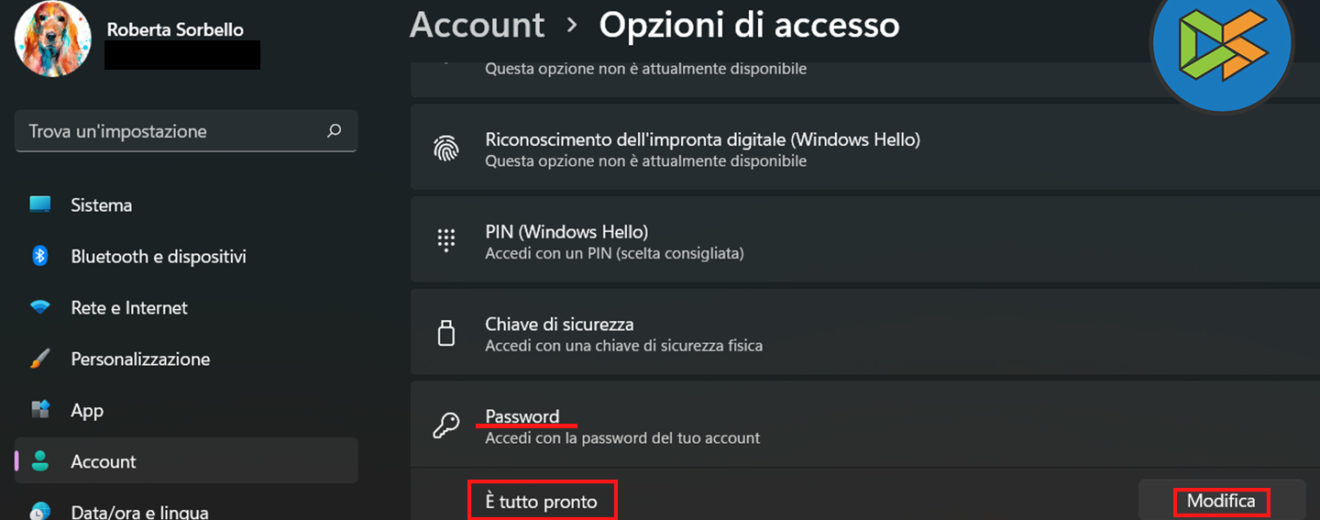Click the Account person icon in sidebar
Image resolution: width=1320 pixels, height=520 pixels.
(x=40, y=461)
